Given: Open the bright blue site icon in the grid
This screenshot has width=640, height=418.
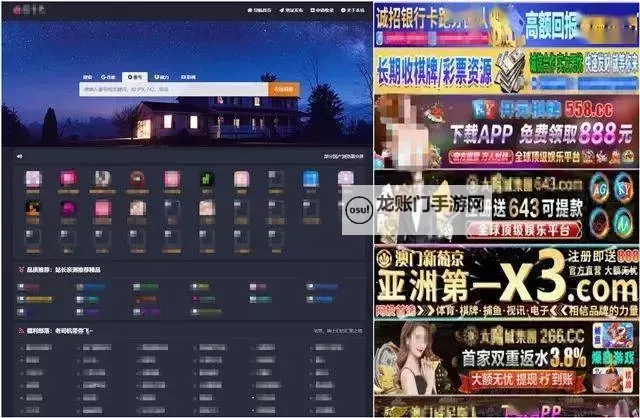Looking at the screenshot, I should coord(311,179).
